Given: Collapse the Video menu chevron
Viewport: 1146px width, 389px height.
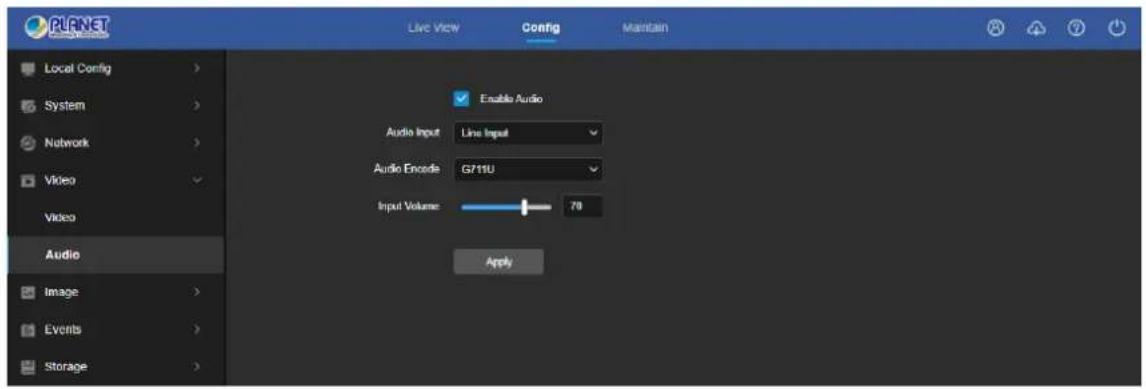Looking at the screenshot, I should 197,181.
